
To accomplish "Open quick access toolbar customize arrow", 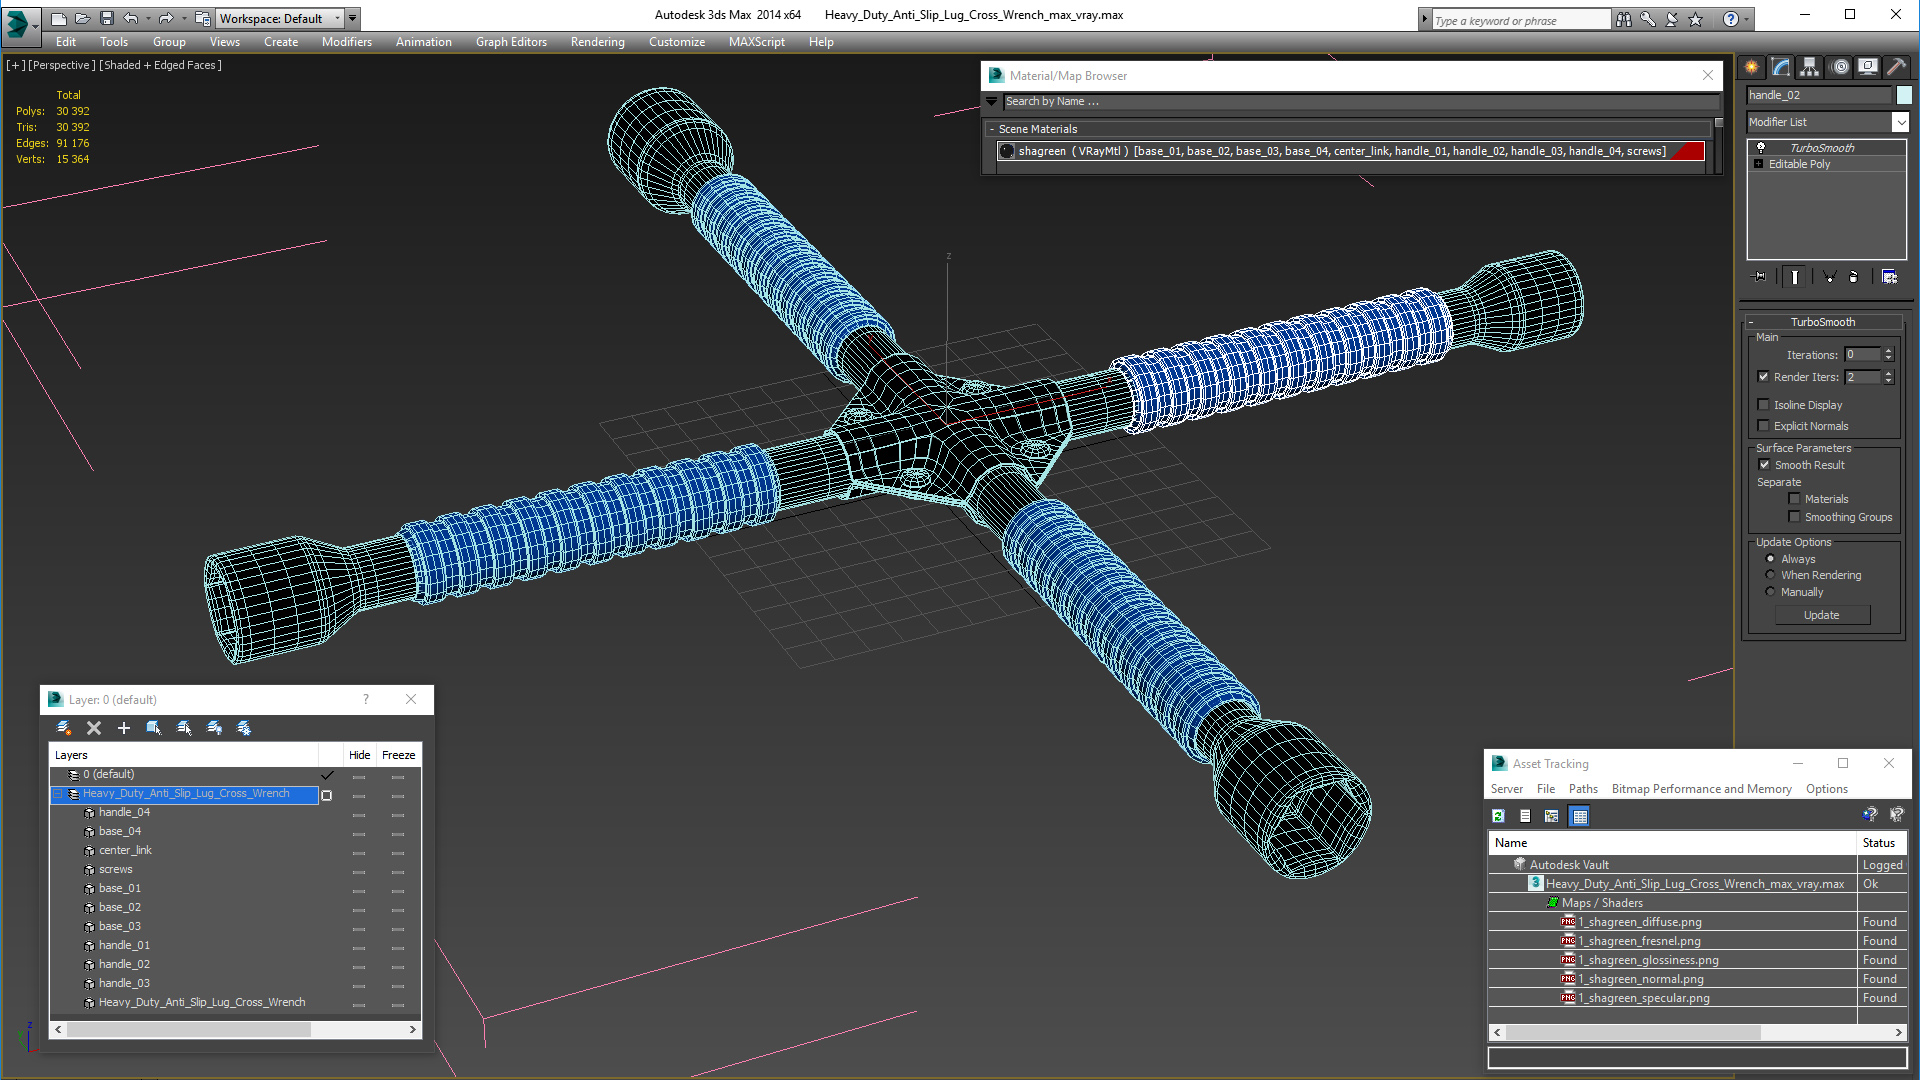I will coord(352,18).
